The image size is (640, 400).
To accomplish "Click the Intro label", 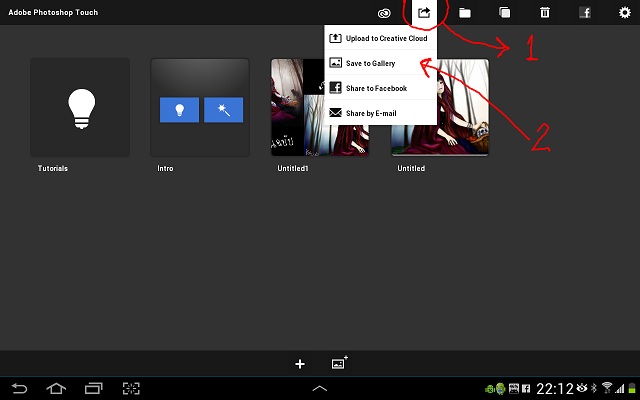I will 165,168.
